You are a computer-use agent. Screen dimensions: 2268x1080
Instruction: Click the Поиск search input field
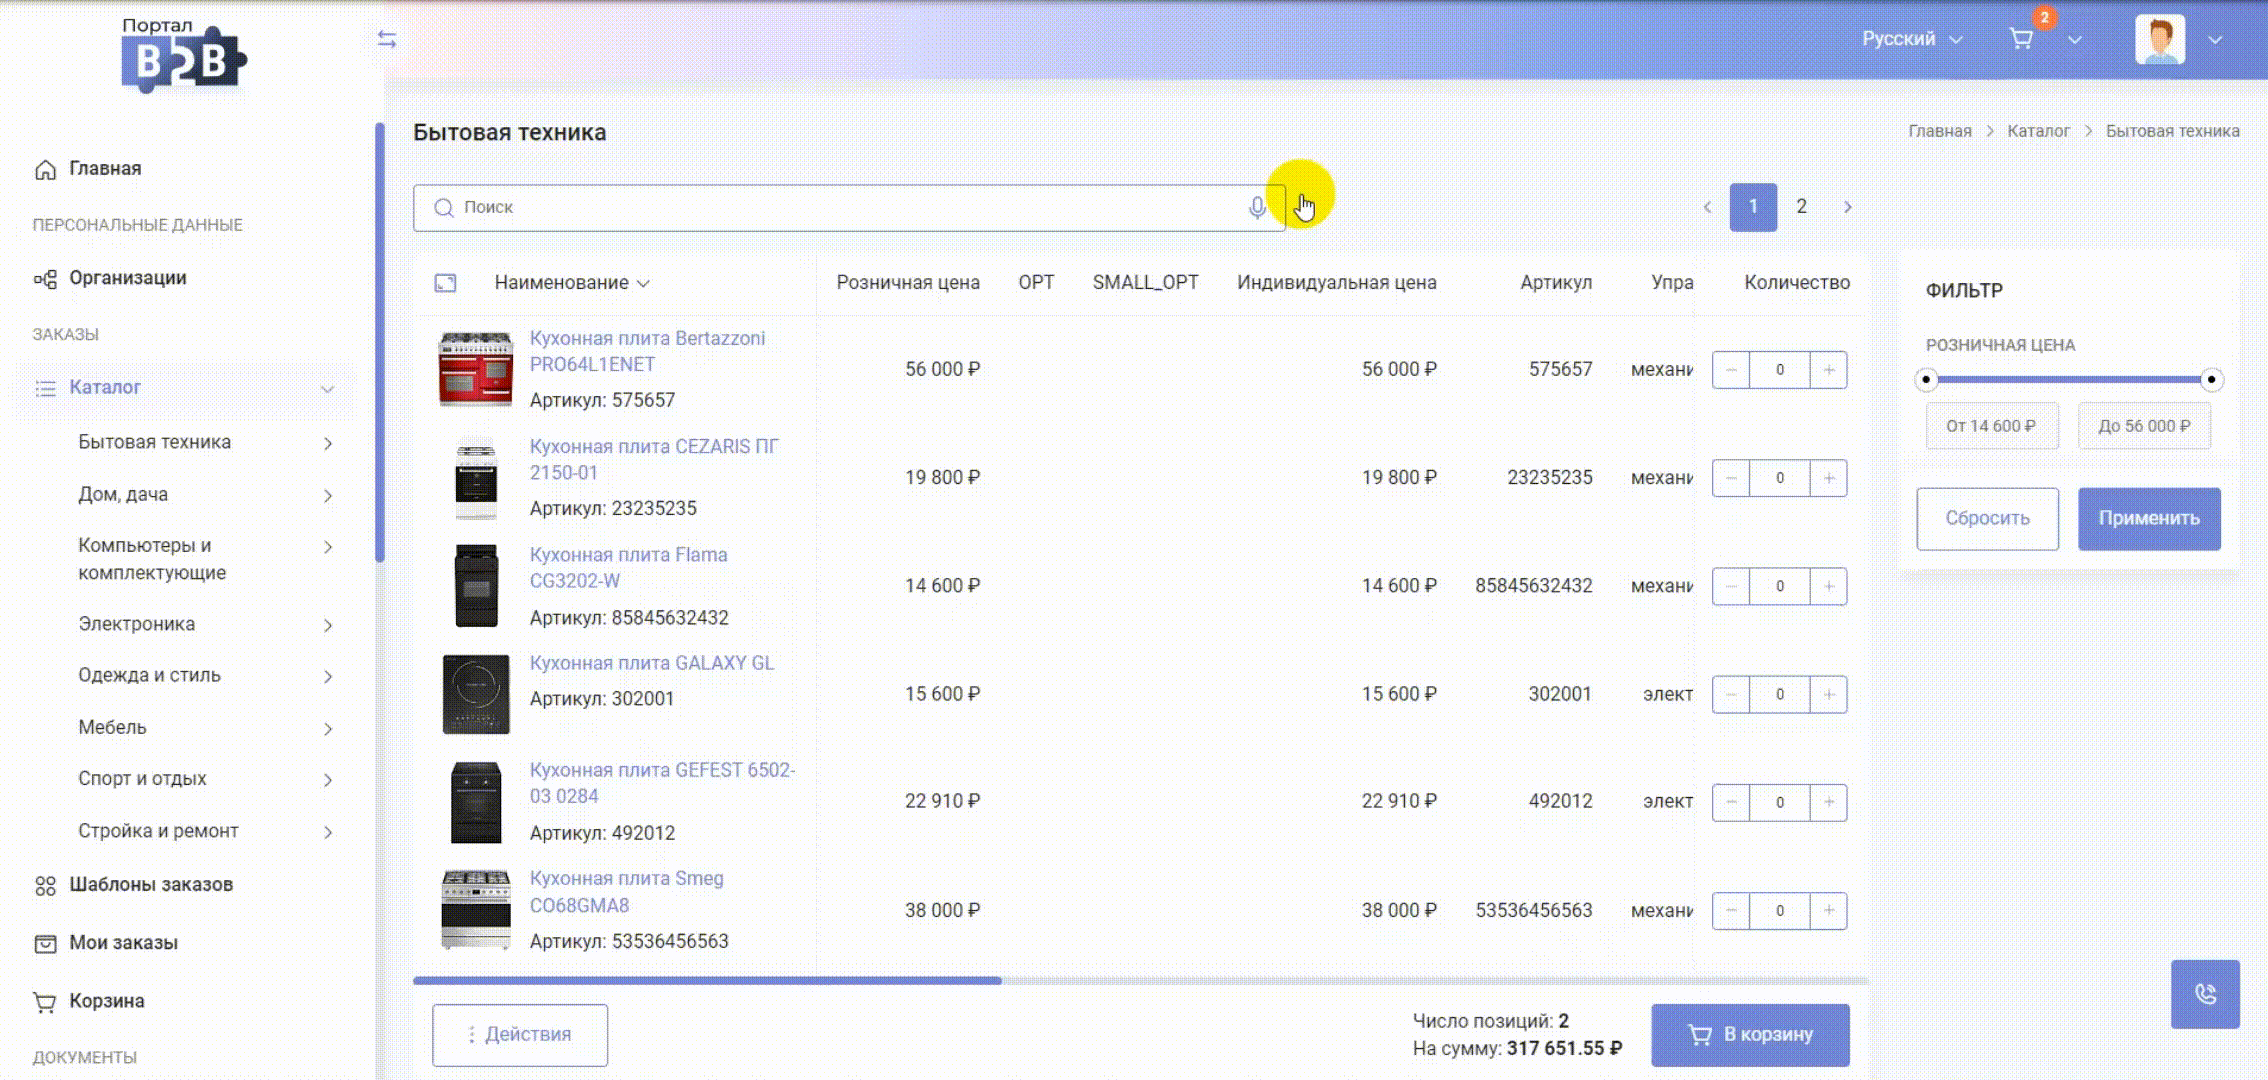[849, 207]
